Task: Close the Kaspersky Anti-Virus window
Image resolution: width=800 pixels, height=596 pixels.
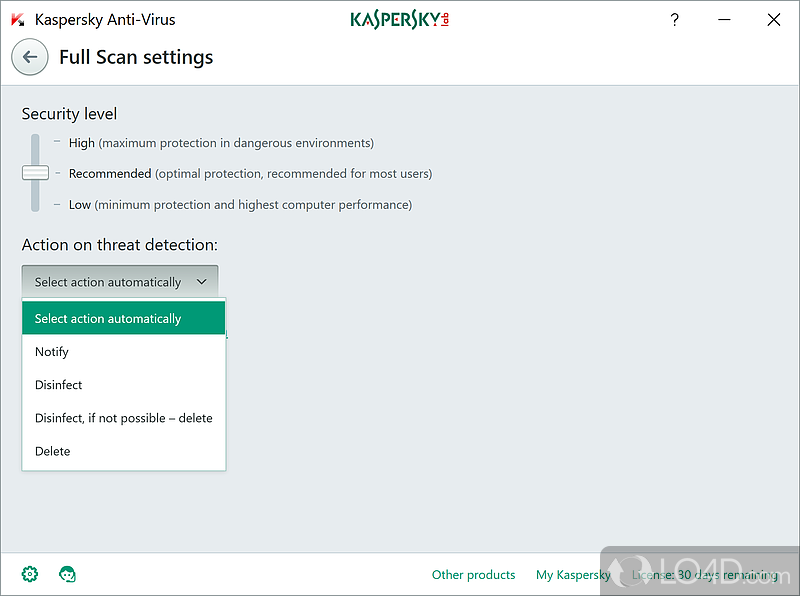Action: coord(774,20)
